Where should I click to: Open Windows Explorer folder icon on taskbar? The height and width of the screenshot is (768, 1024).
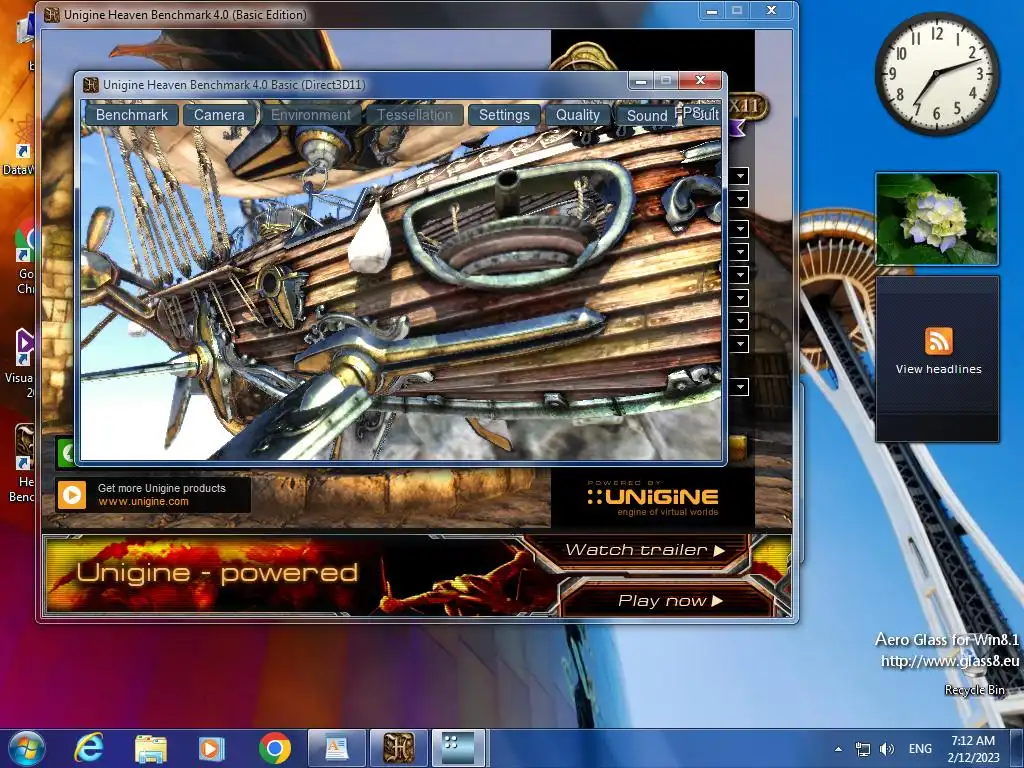[151, 748]
